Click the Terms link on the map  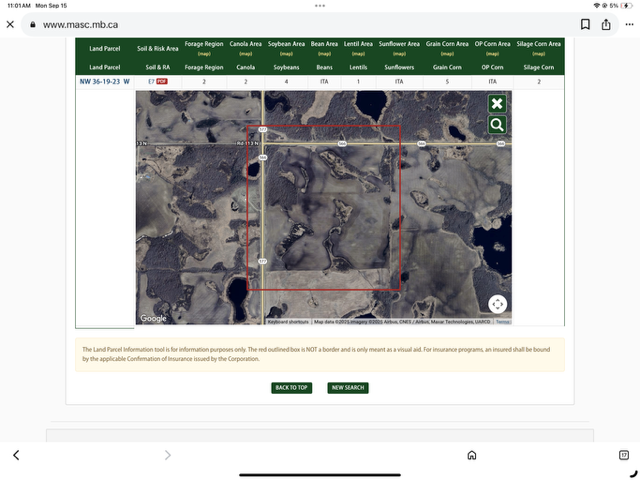[x=503, y=322]
